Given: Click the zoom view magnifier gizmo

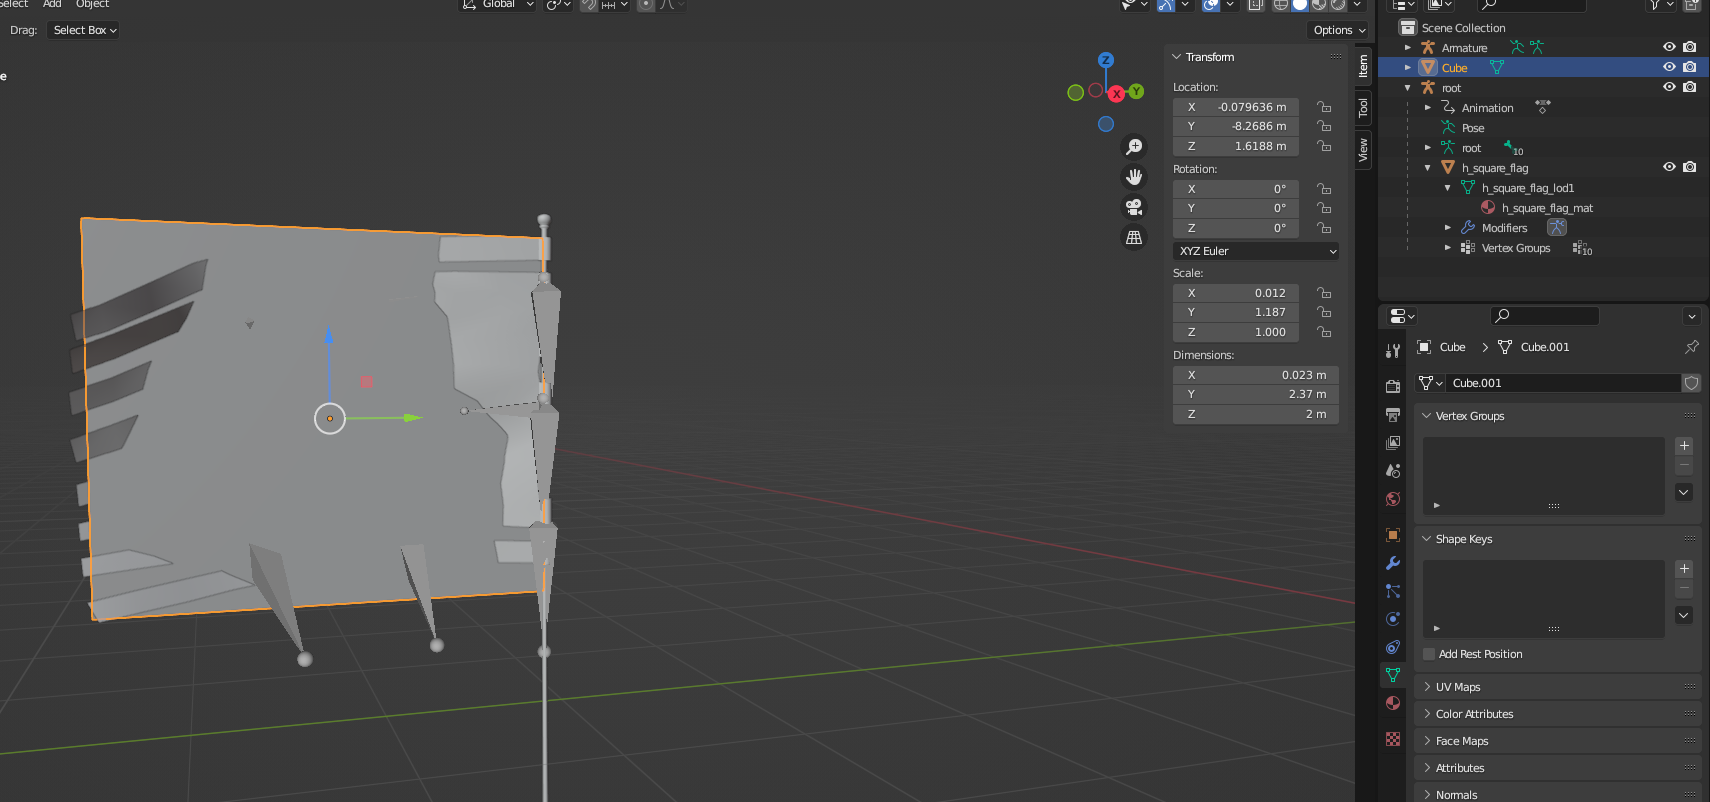Looking at the screenshot, I should (x=1134, y=147).
